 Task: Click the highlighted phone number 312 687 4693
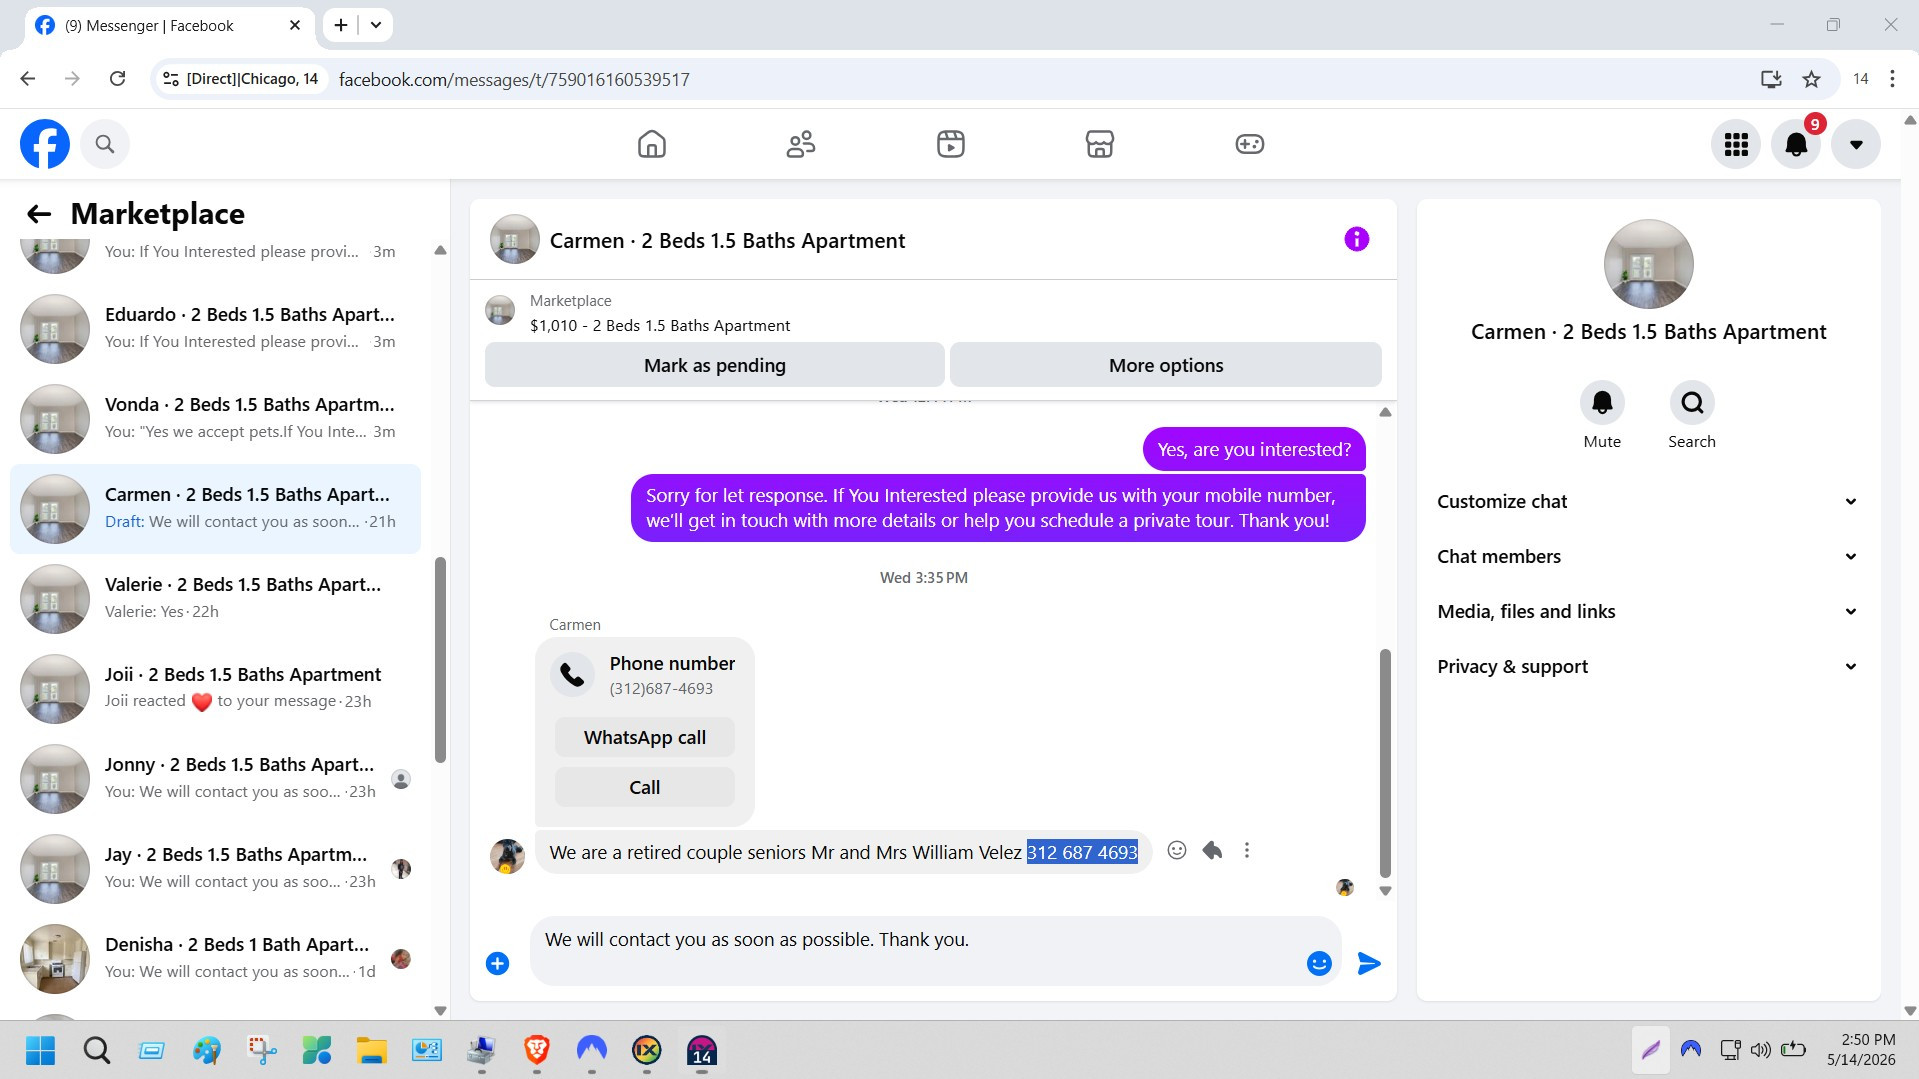(1082, 853)
